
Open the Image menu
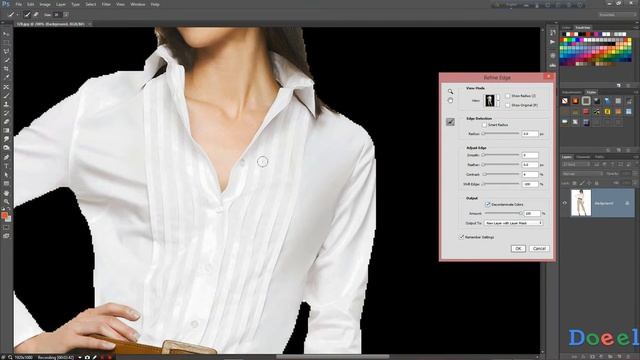pos(45,4)
